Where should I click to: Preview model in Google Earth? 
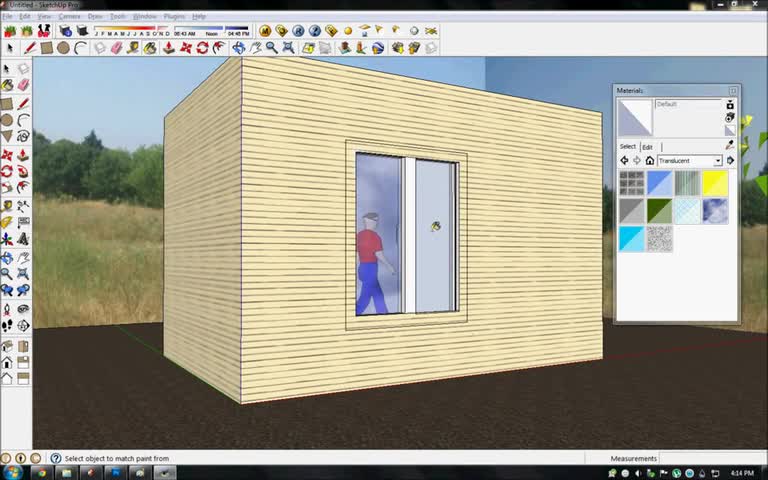pyautogui.click(x=378, y=48)
